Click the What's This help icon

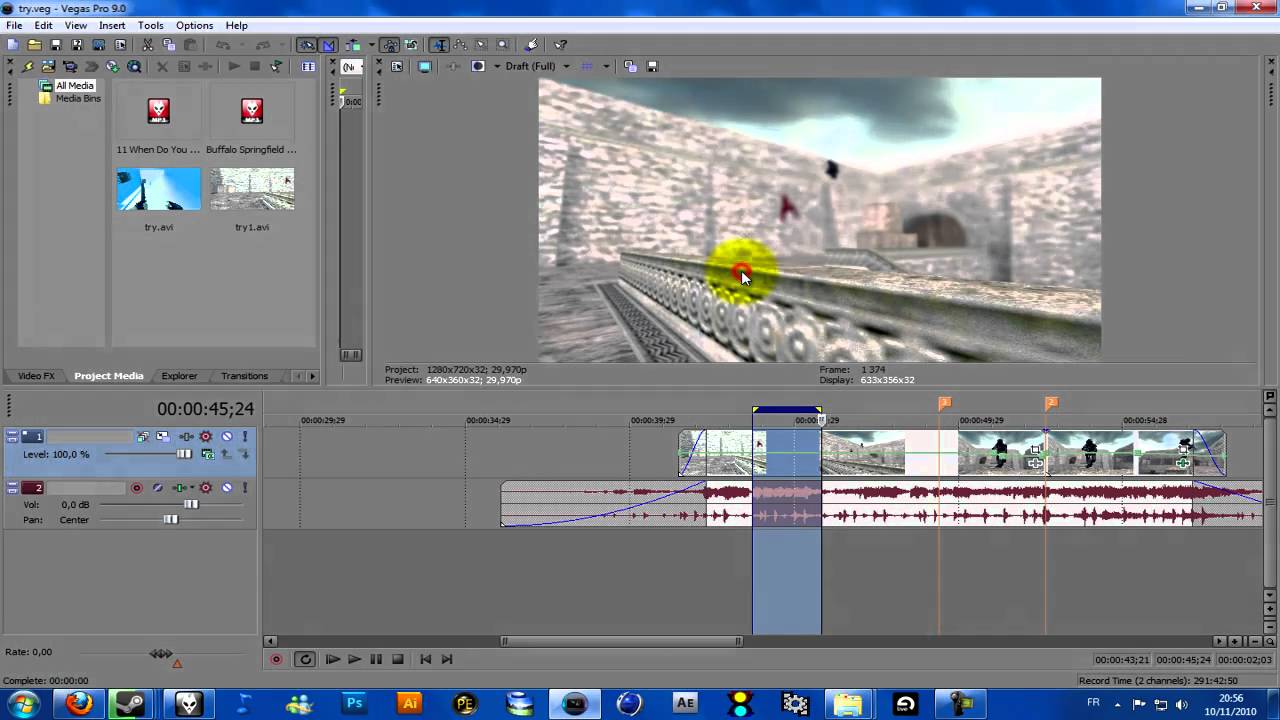[560, 45]
